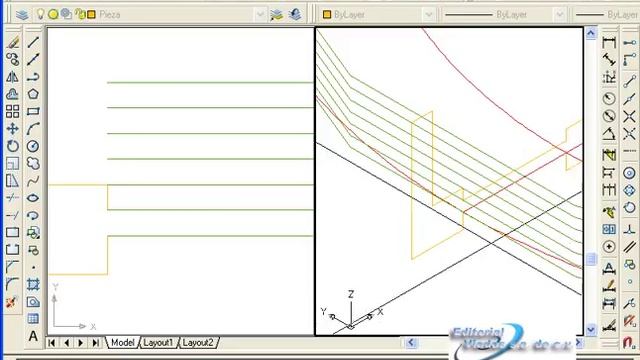Select the Rotate tool
Viewport: 640px width, 360px height.
coord(13,146)
